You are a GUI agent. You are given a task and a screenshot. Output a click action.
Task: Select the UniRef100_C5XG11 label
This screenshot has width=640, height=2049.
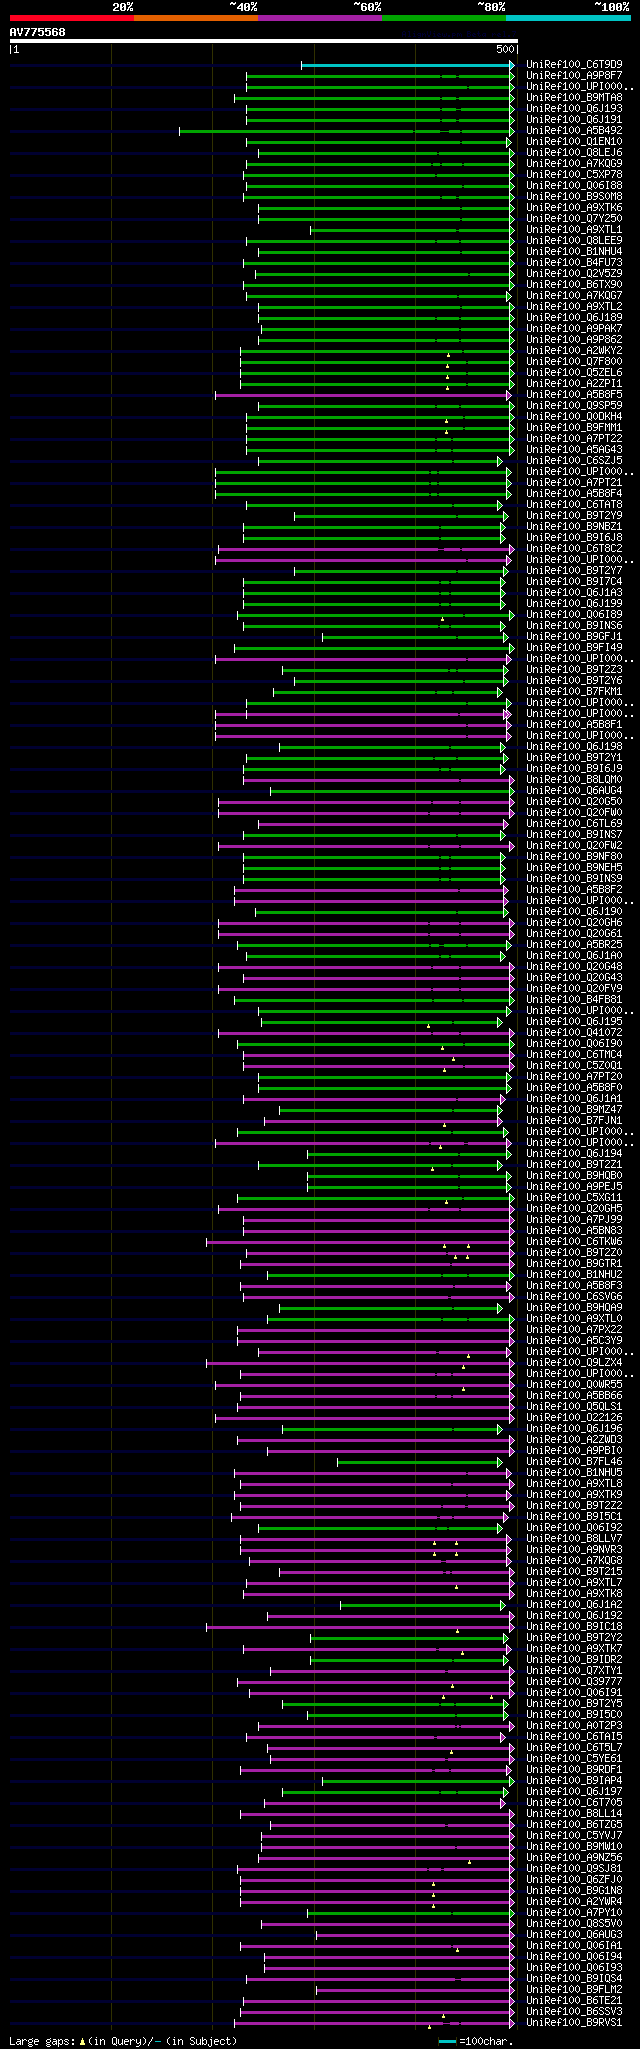[x=574, y=1198]
